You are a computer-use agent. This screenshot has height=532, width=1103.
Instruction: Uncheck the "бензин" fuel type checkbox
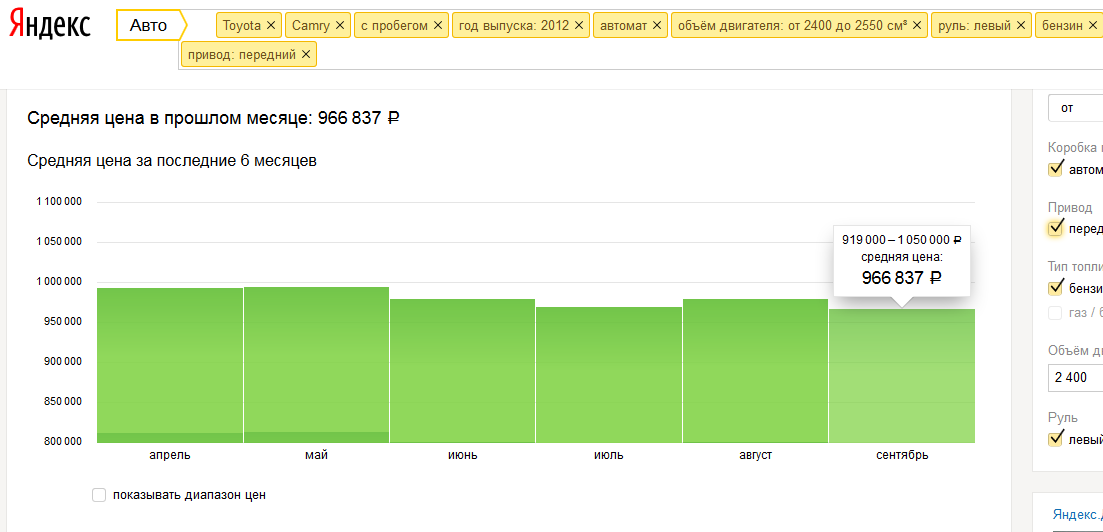[x=1055, y=288]
